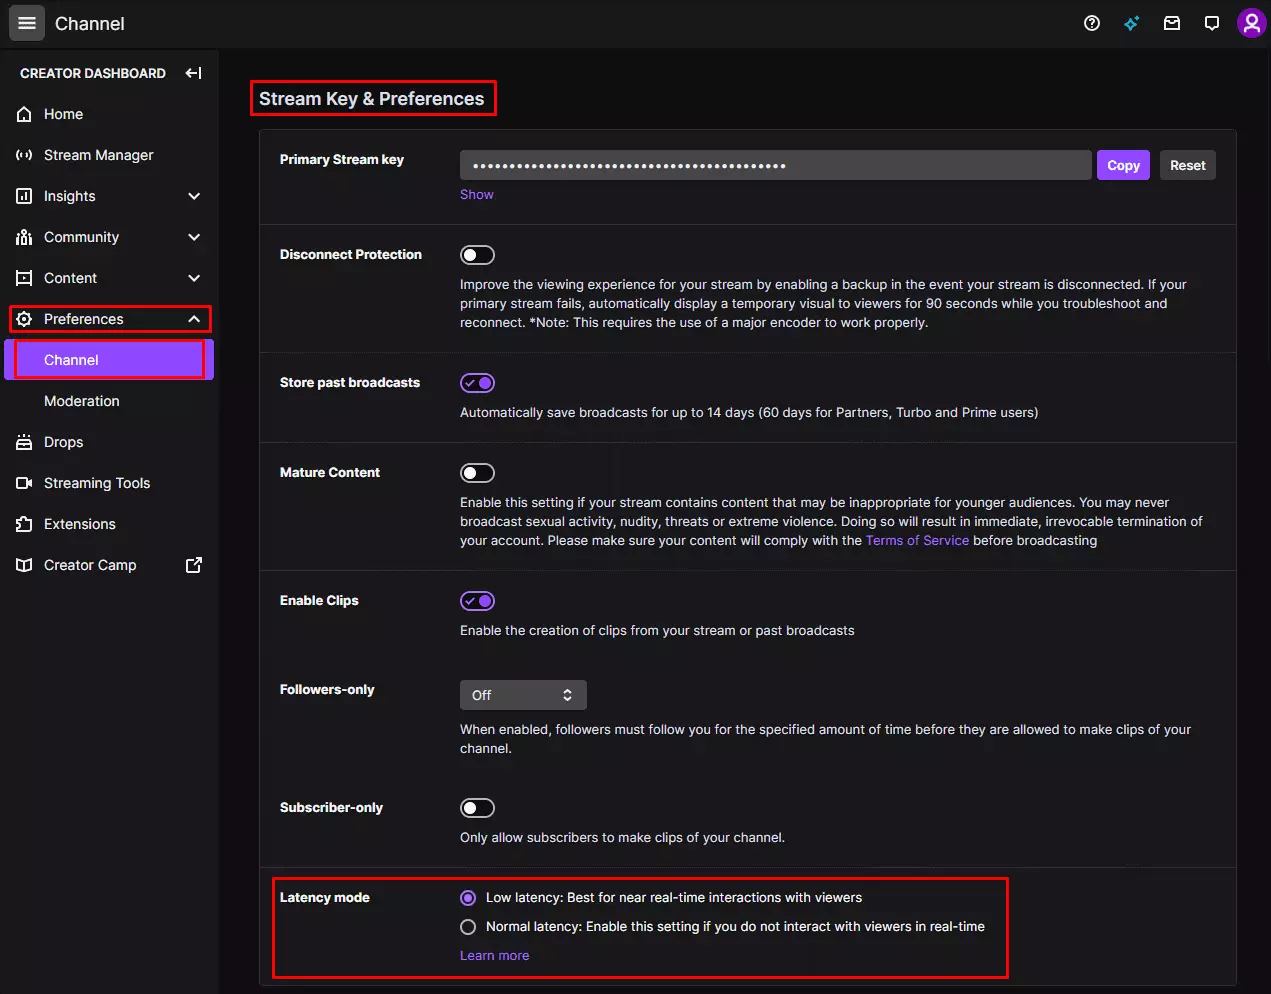Screen dimensions: 1271x994
Task: Collapse the Preferences section chevron
Action: point(194,319)
